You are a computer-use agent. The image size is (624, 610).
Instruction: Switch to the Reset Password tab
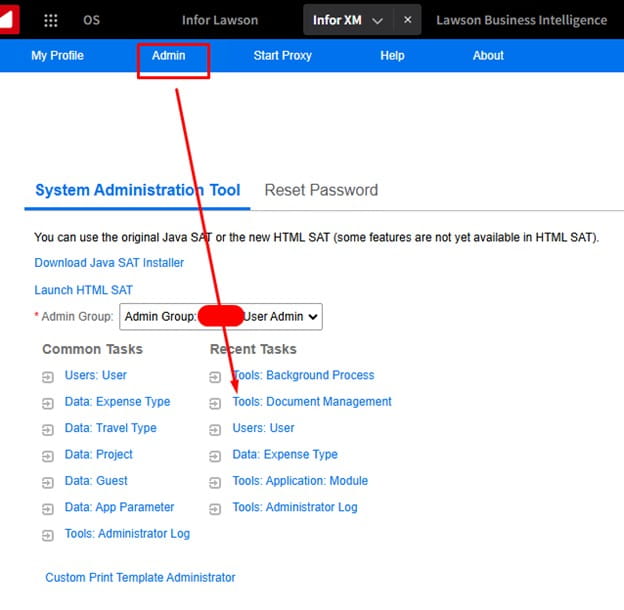coord(321,190)
